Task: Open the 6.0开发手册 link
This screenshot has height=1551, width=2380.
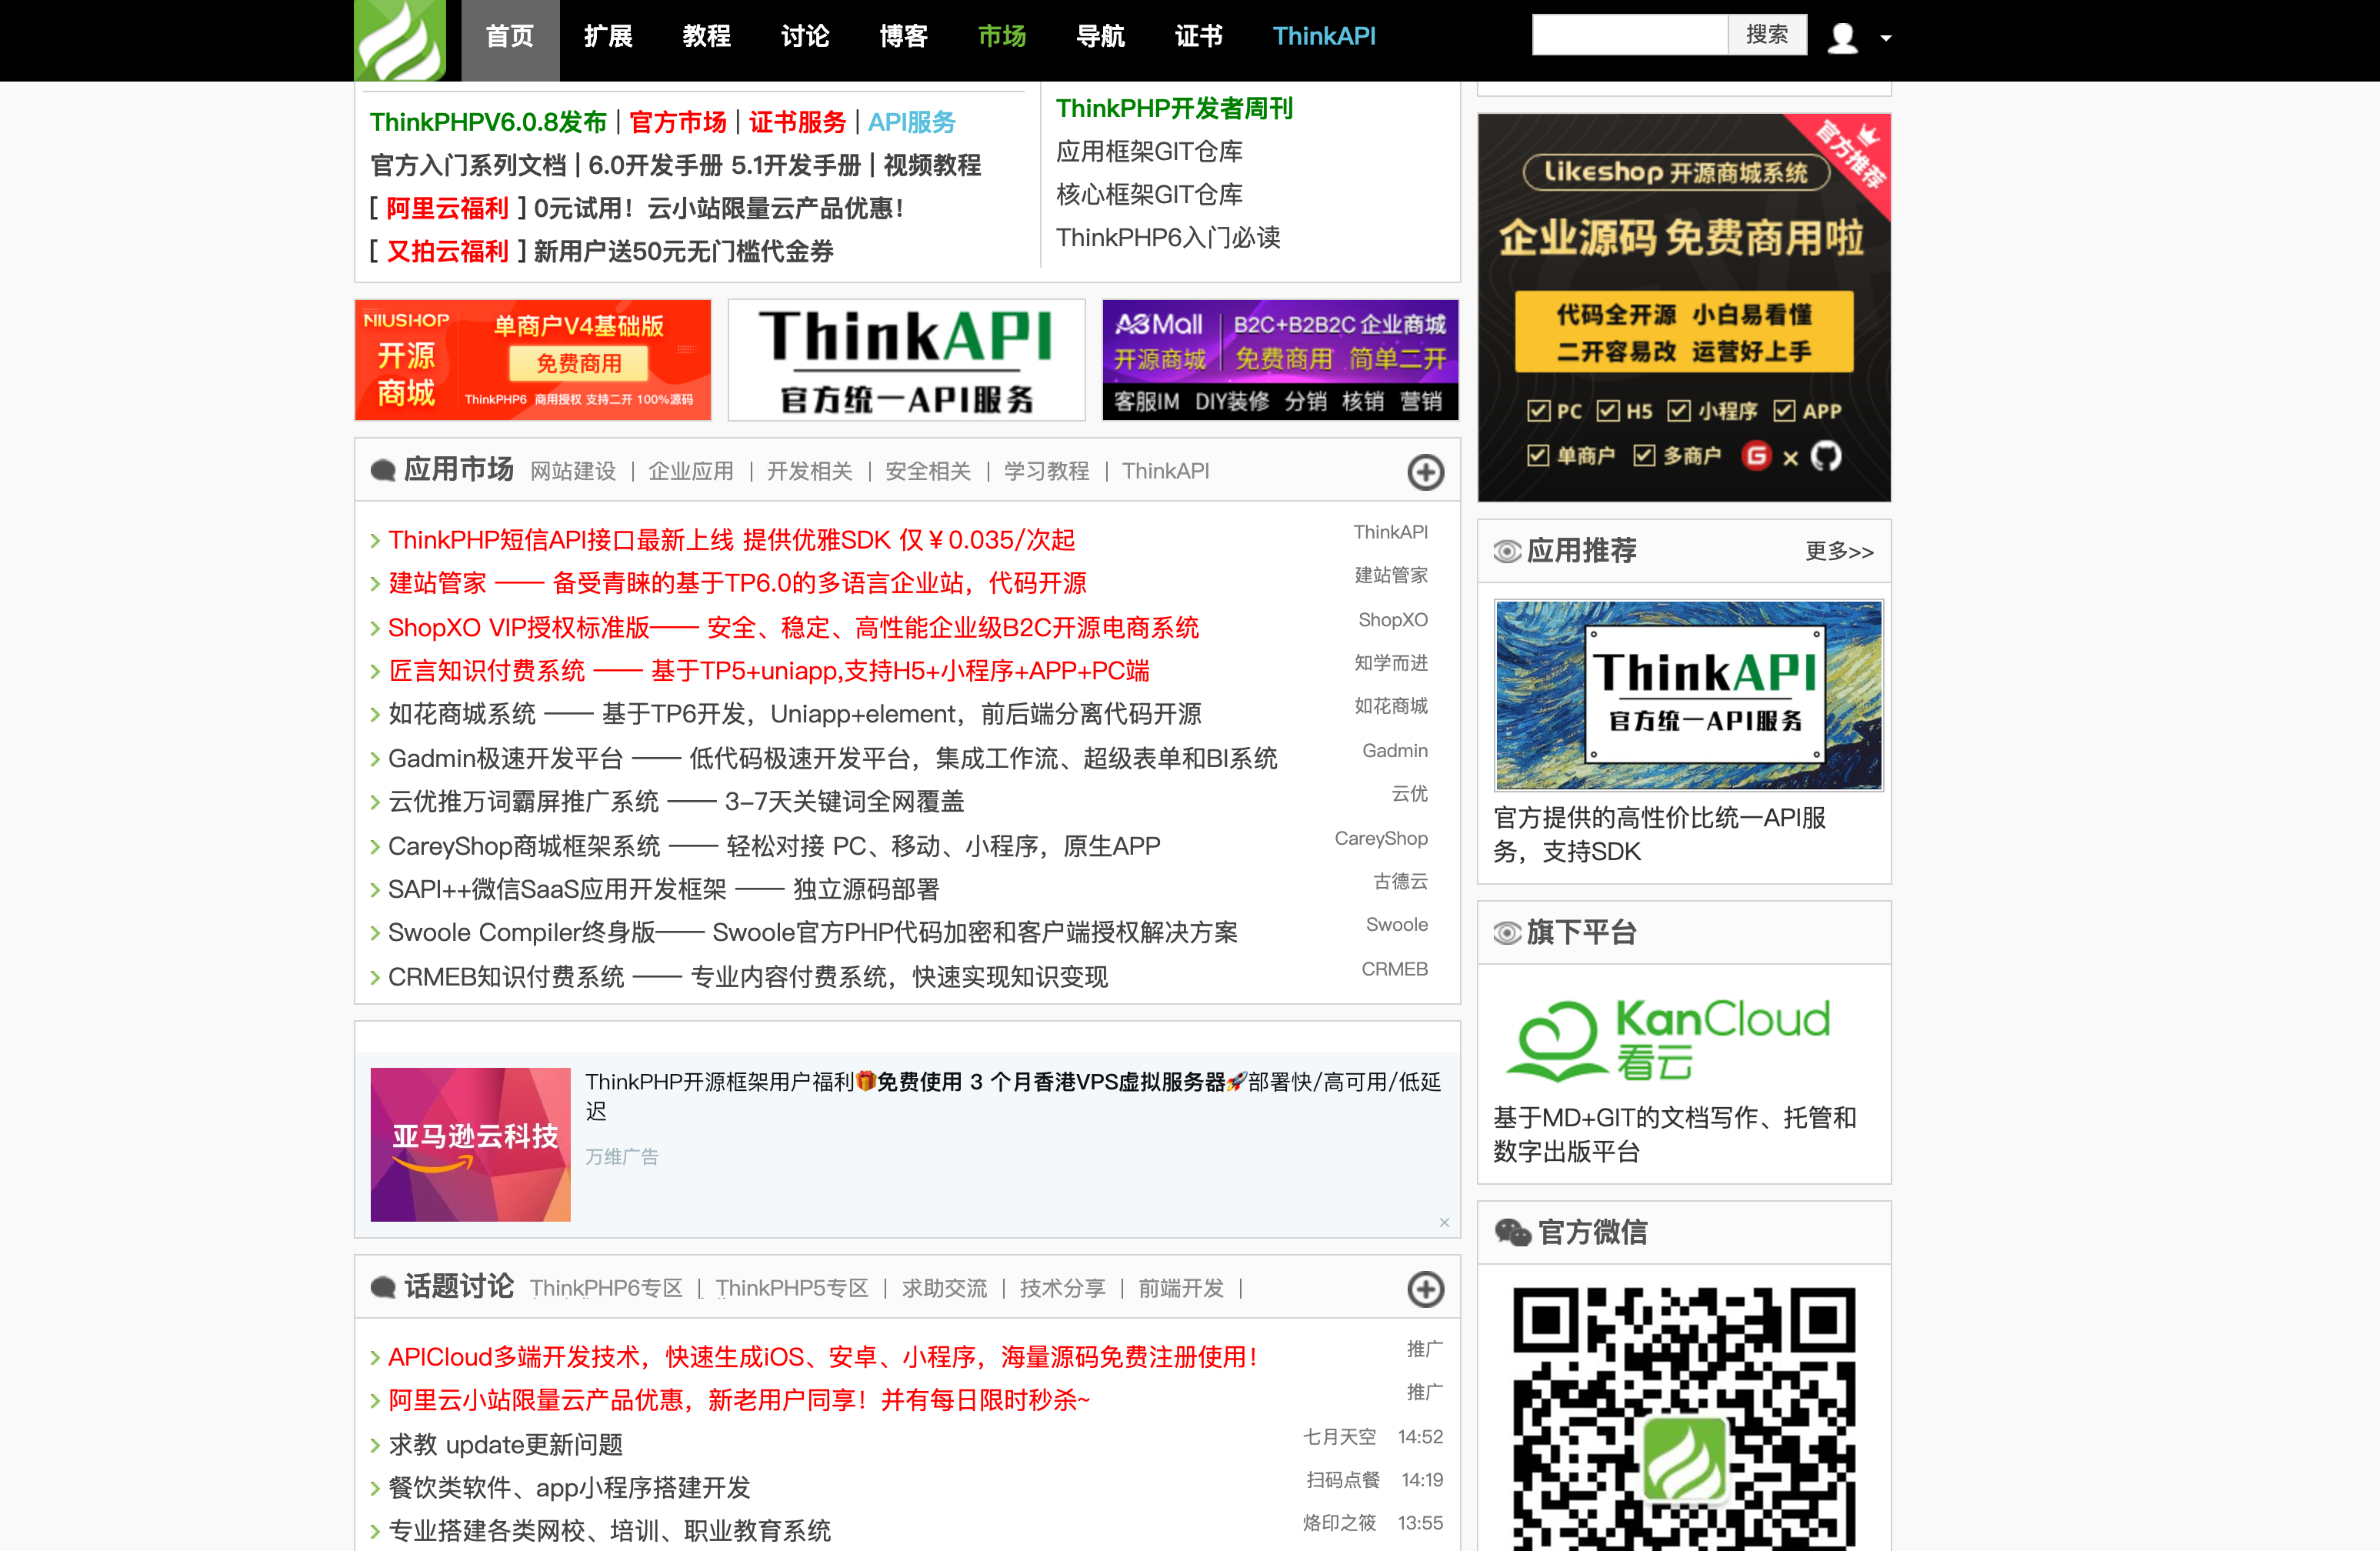Action: (x=657, y=165)
